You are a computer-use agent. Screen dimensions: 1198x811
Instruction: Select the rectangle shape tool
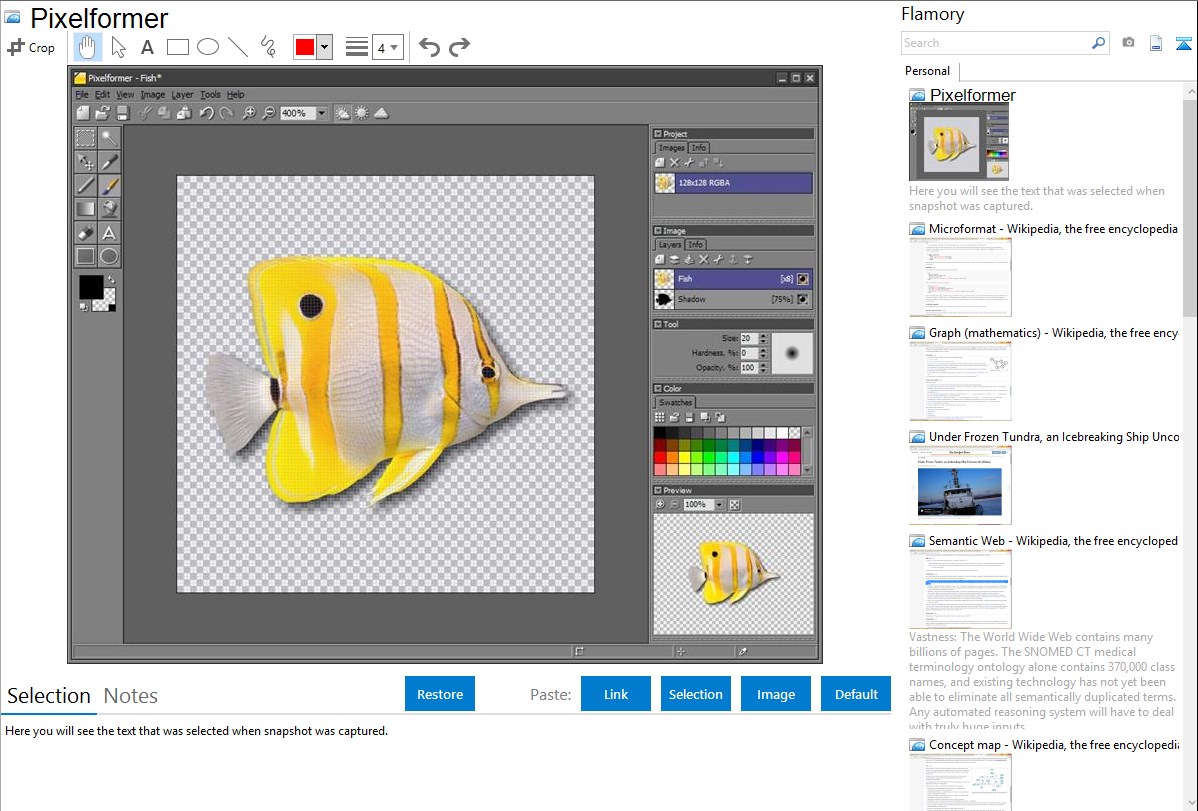tap(178, 47)
